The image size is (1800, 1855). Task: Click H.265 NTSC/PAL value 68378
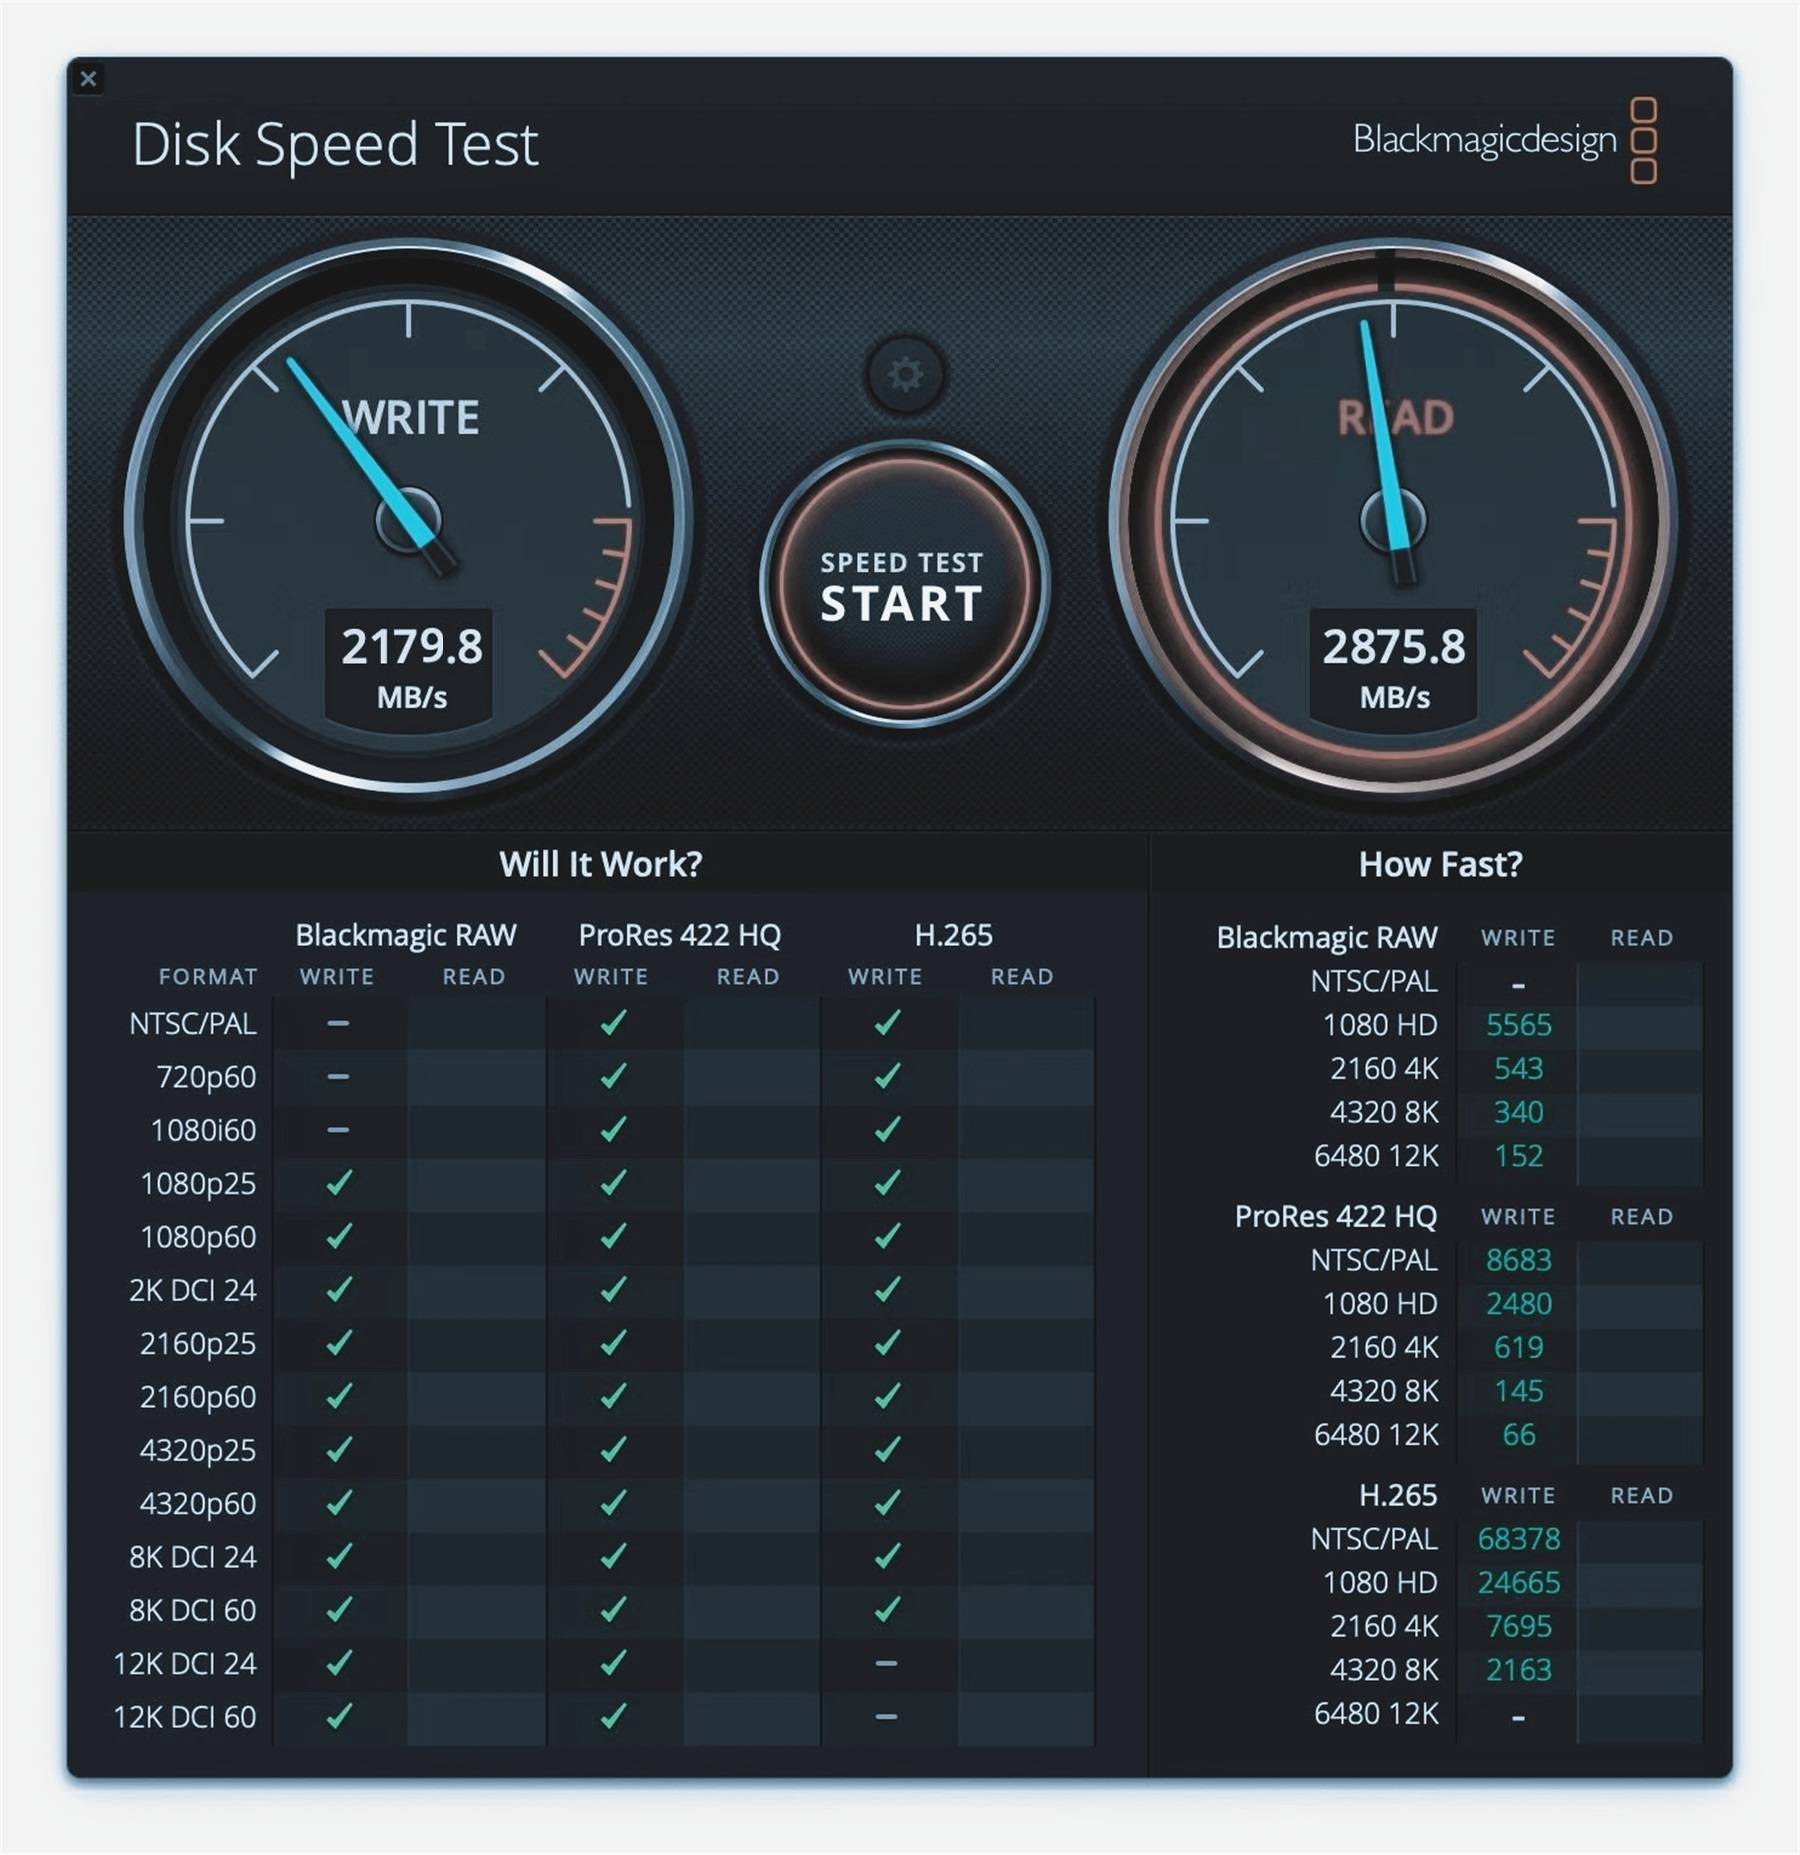tap(1518, 1539)
